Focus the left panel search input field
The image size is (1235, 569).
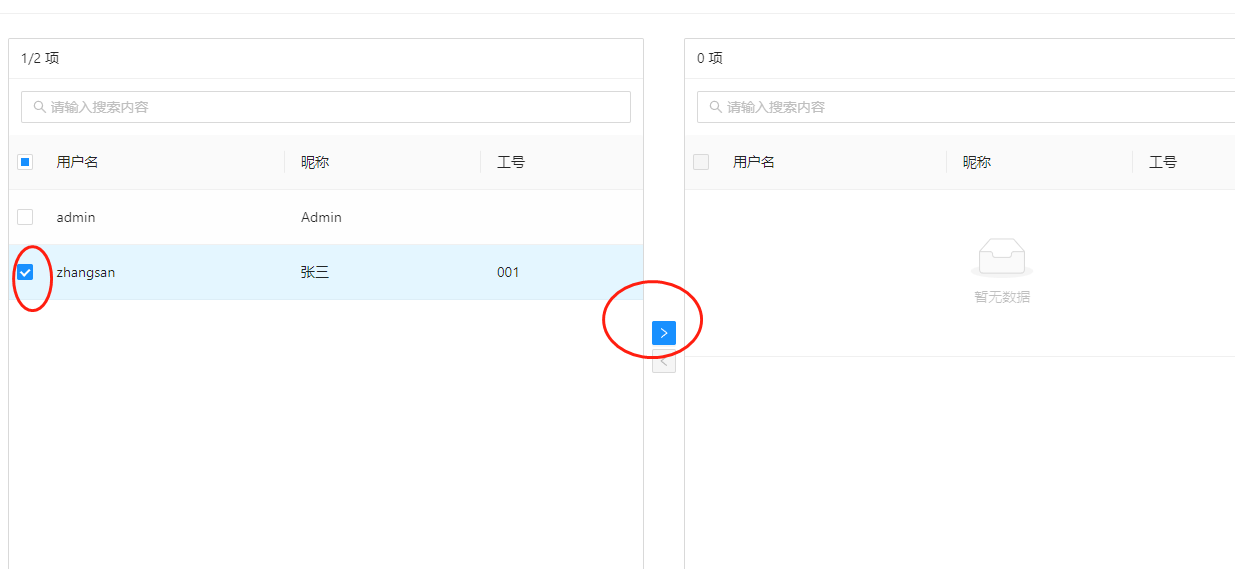coord(330,107)
